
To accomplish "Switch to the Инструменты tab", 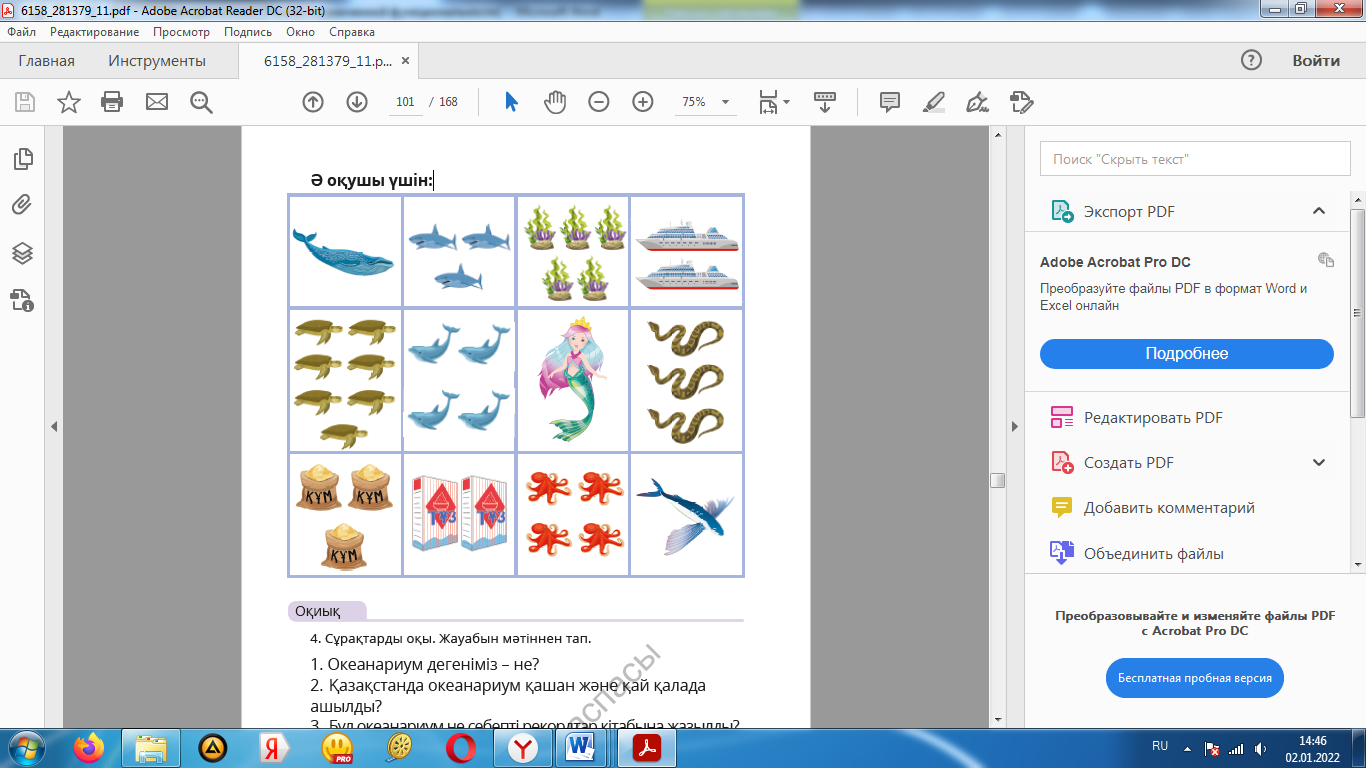I will click(157, 61).
